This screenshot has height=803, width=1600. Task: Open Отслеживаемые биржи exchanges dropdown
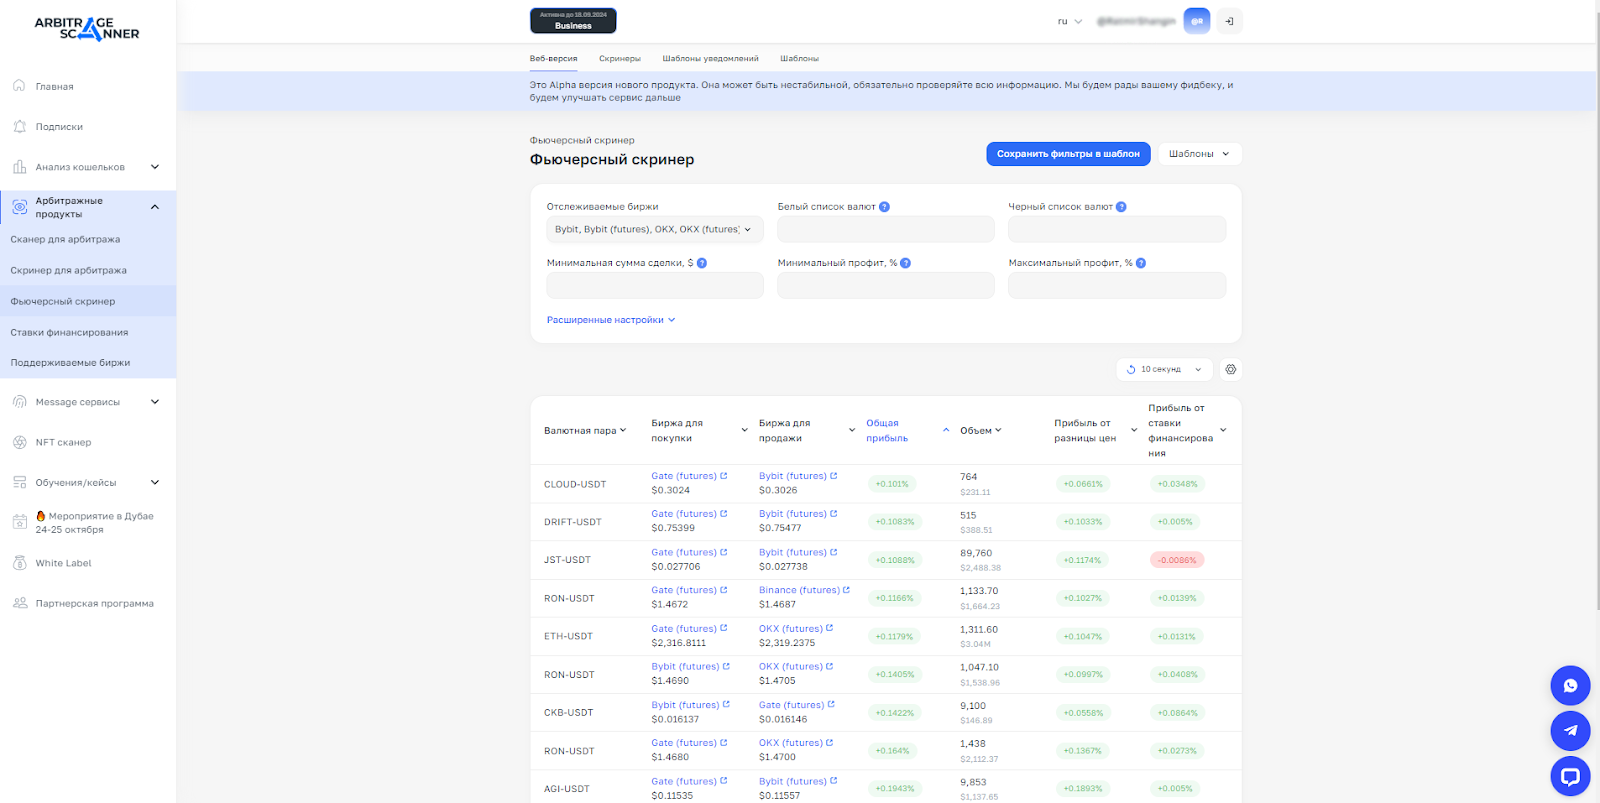click(x=655, y=229)
